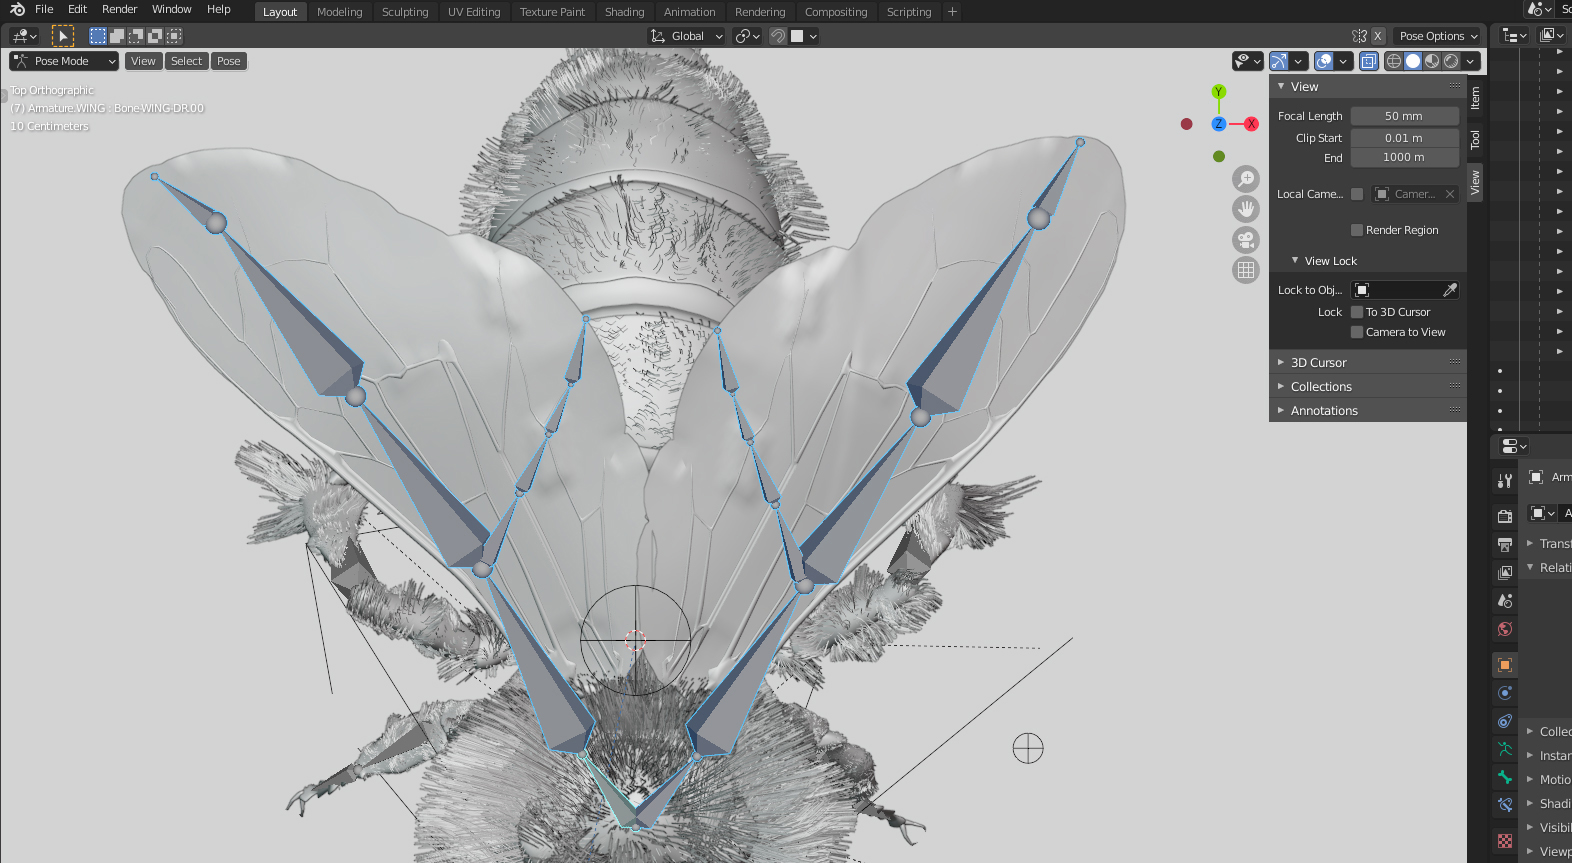Select solid viewport shading

[x=1413, y=61]
